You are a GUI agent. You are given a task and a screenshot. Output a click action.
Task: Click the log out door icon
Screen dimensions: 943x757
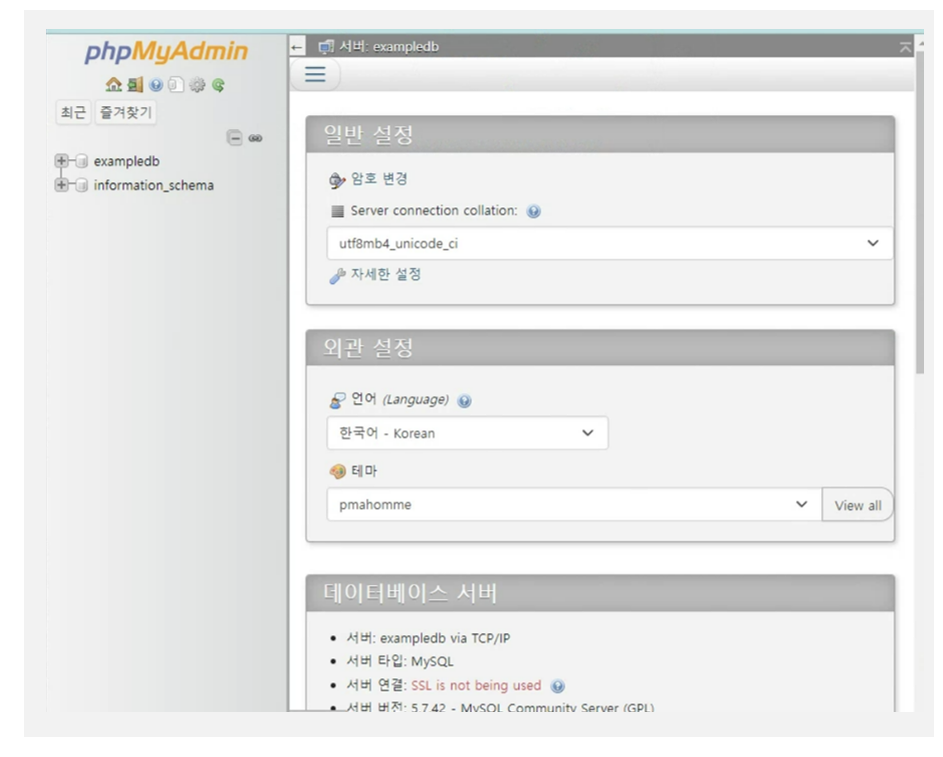pyautogui.click(x=135, y=85)
